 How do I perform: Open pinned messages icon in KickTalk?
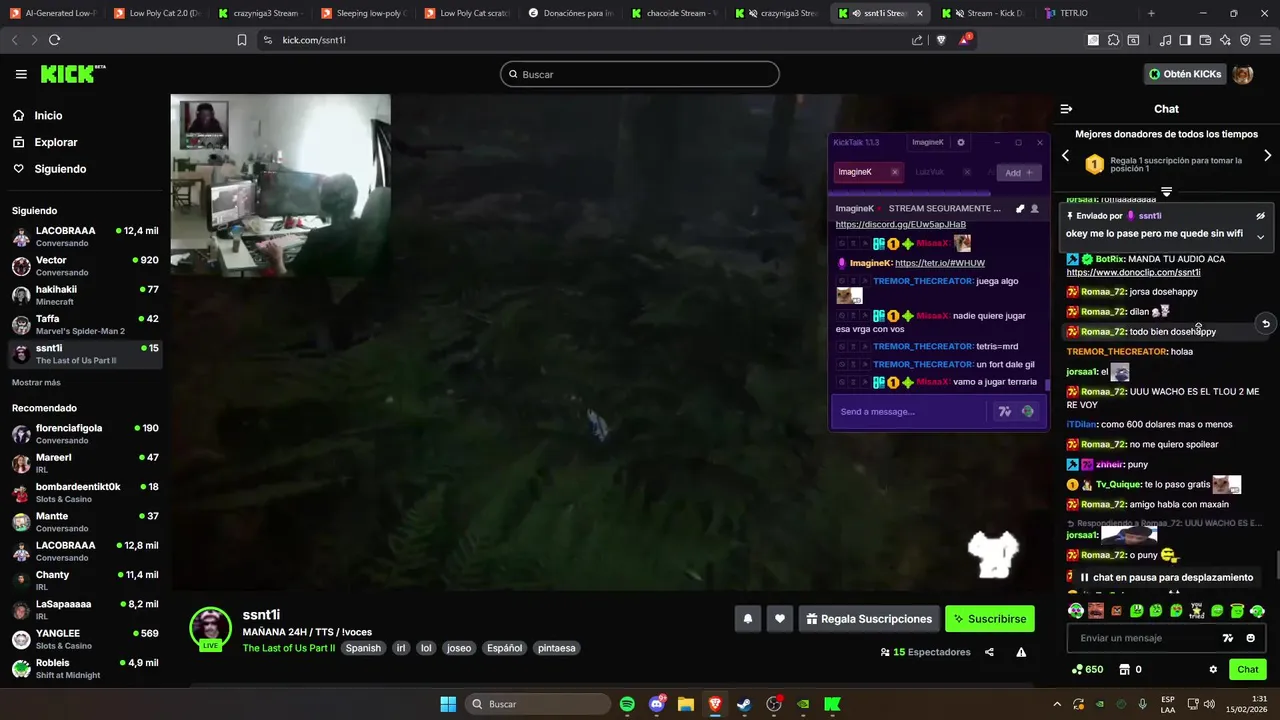click(x=1020, y=209)
